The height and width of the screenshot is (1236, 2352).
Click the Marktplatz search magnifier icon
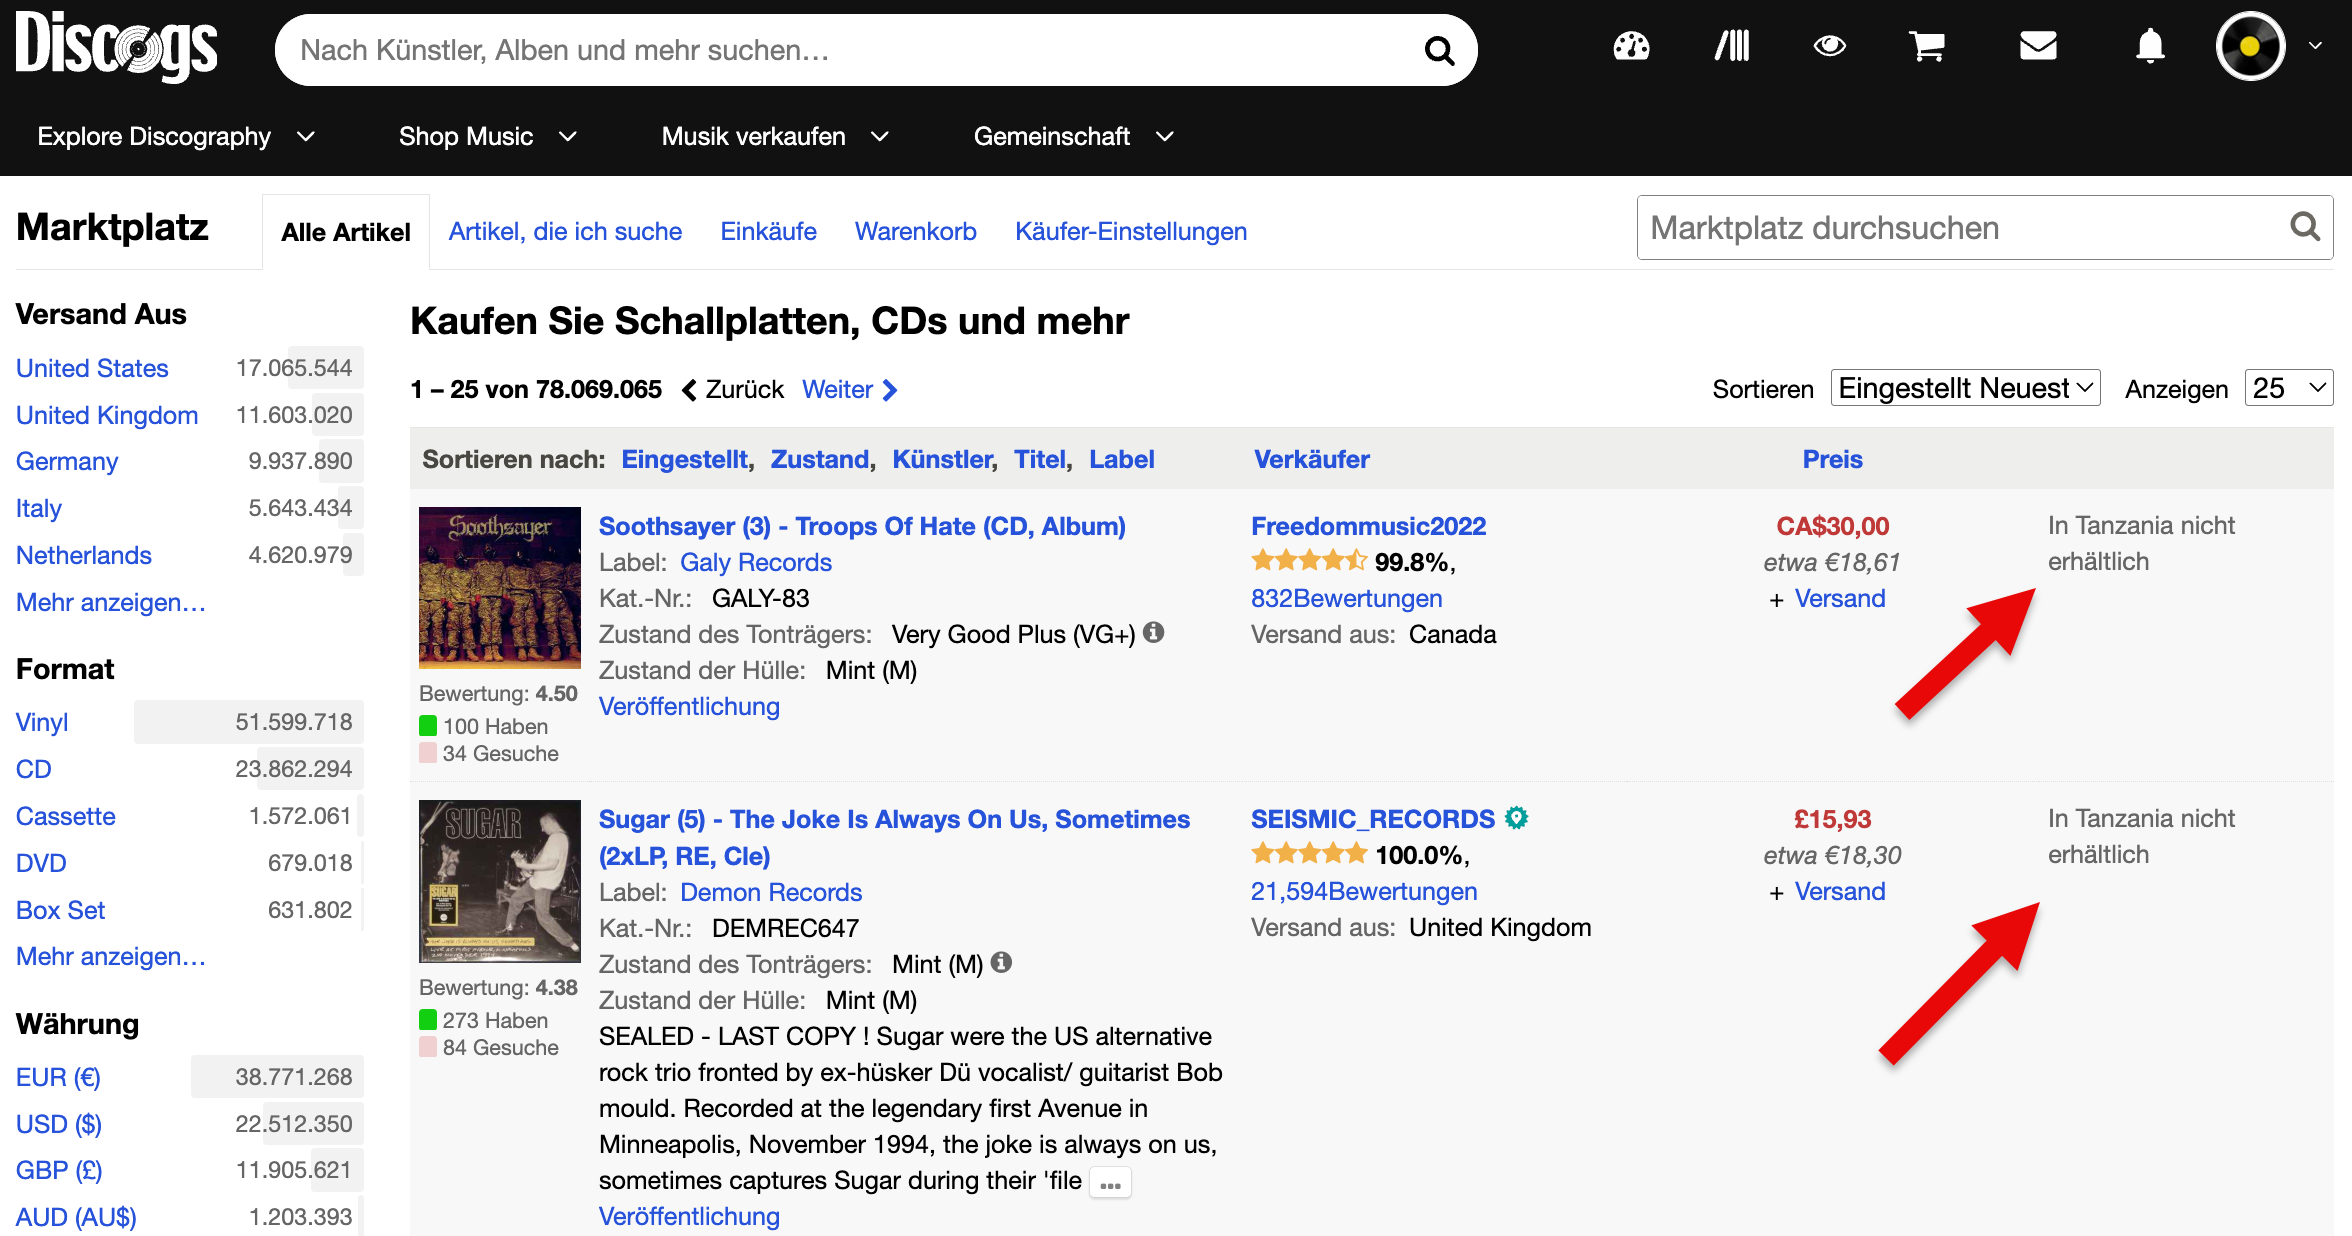click(2305, 227)
